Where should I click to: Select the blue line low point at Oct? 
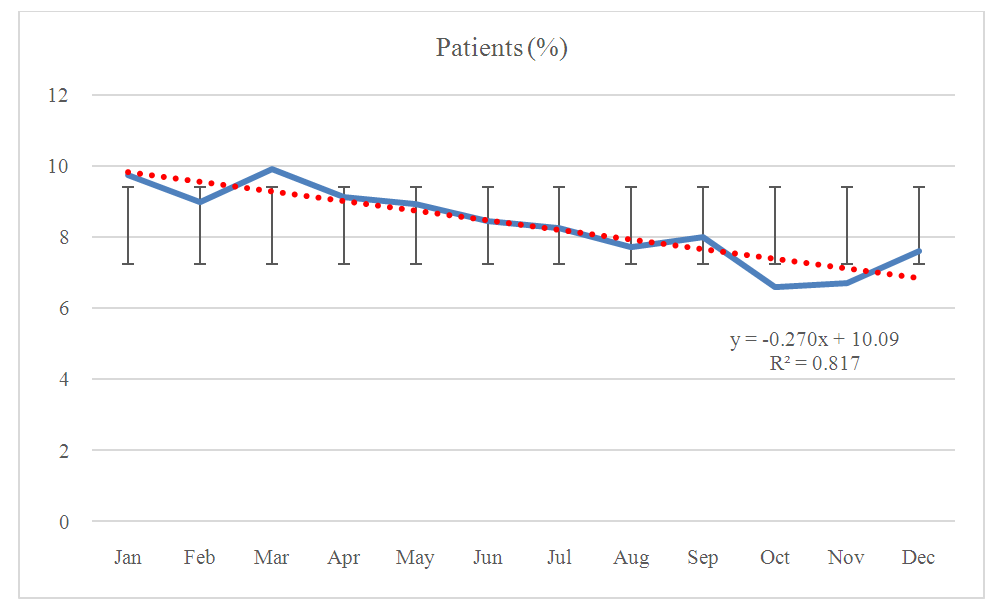(775, 287)
